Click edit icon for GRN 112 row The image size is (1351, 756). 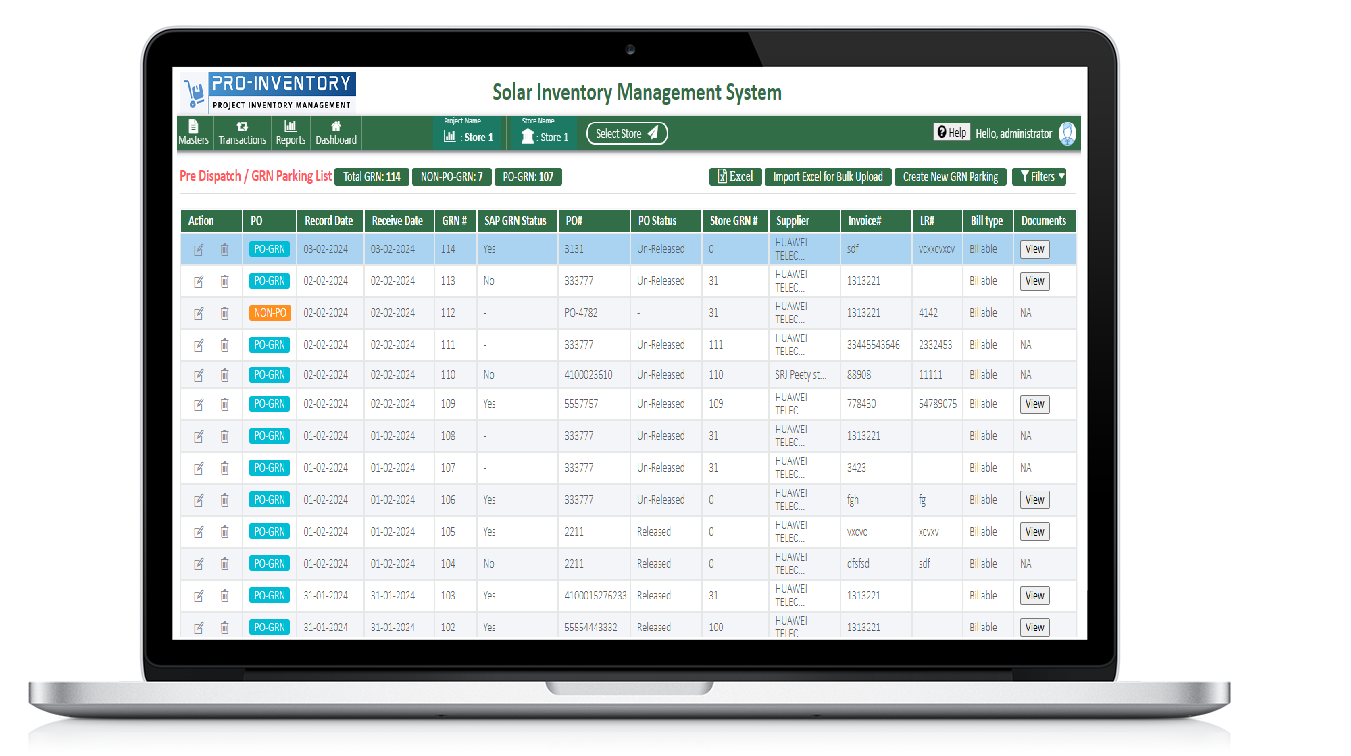(198, 313)
